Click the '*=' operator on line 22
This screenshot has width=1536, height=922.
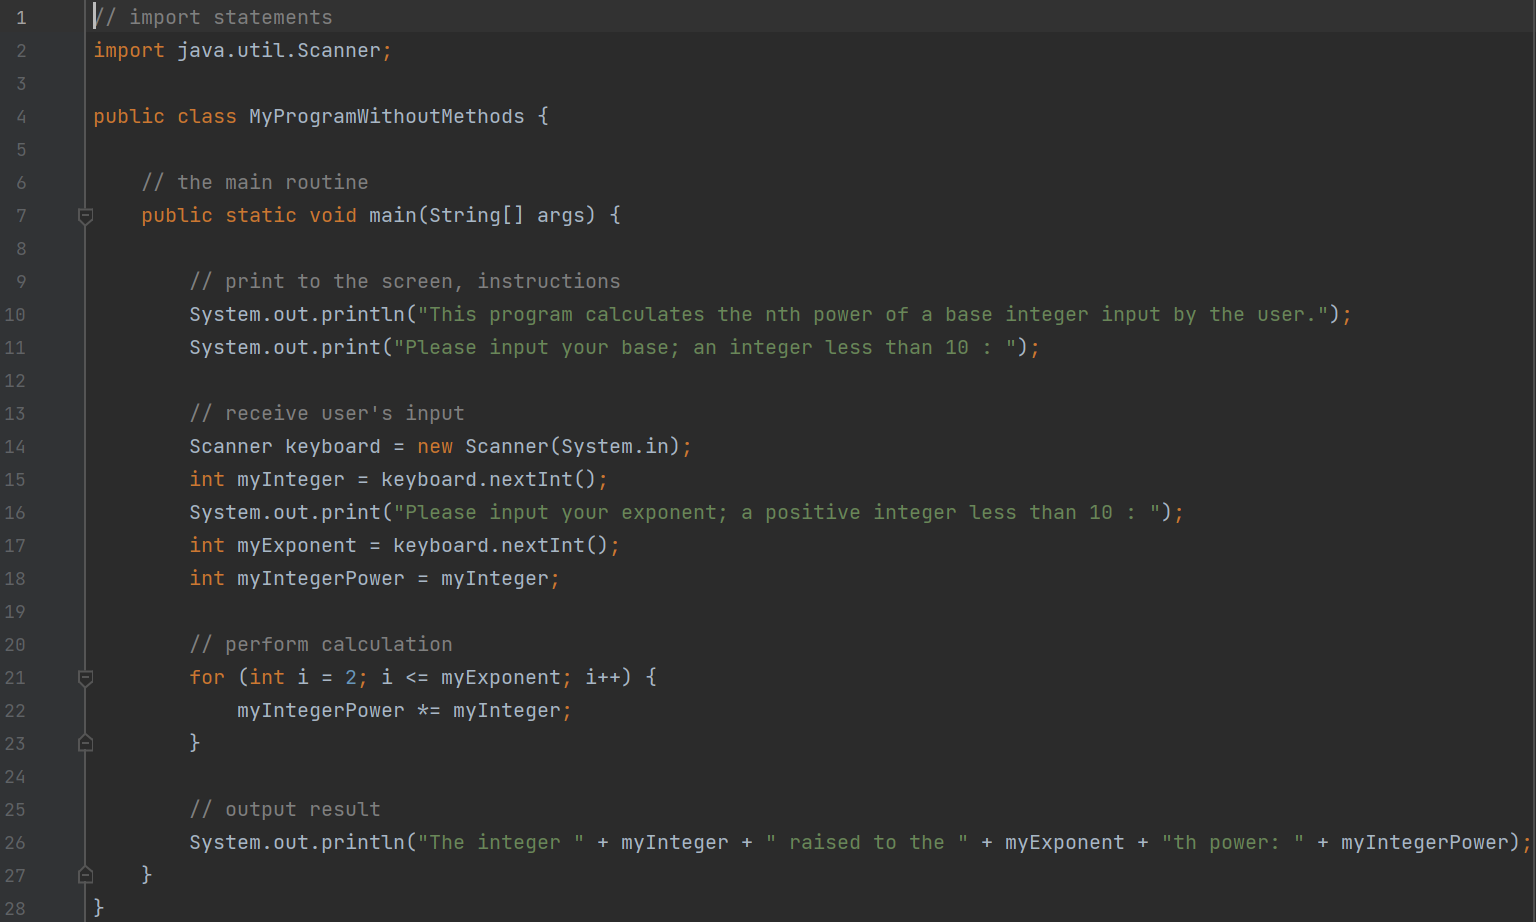429,711
